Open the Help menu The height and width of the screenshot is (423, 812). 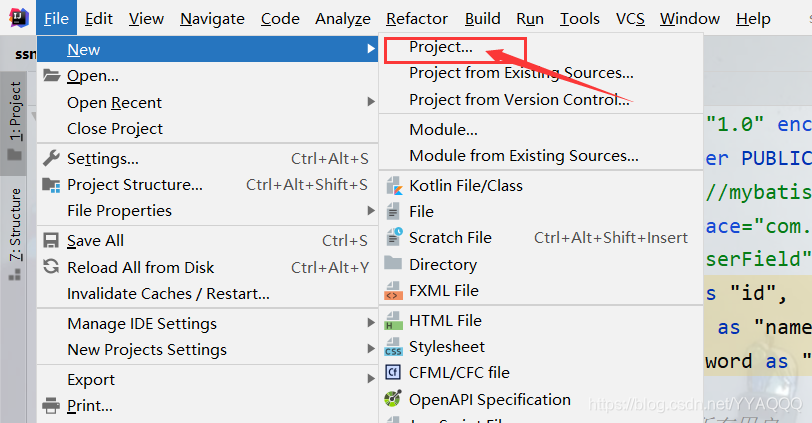pyautogui.click(x=753, y=18)
